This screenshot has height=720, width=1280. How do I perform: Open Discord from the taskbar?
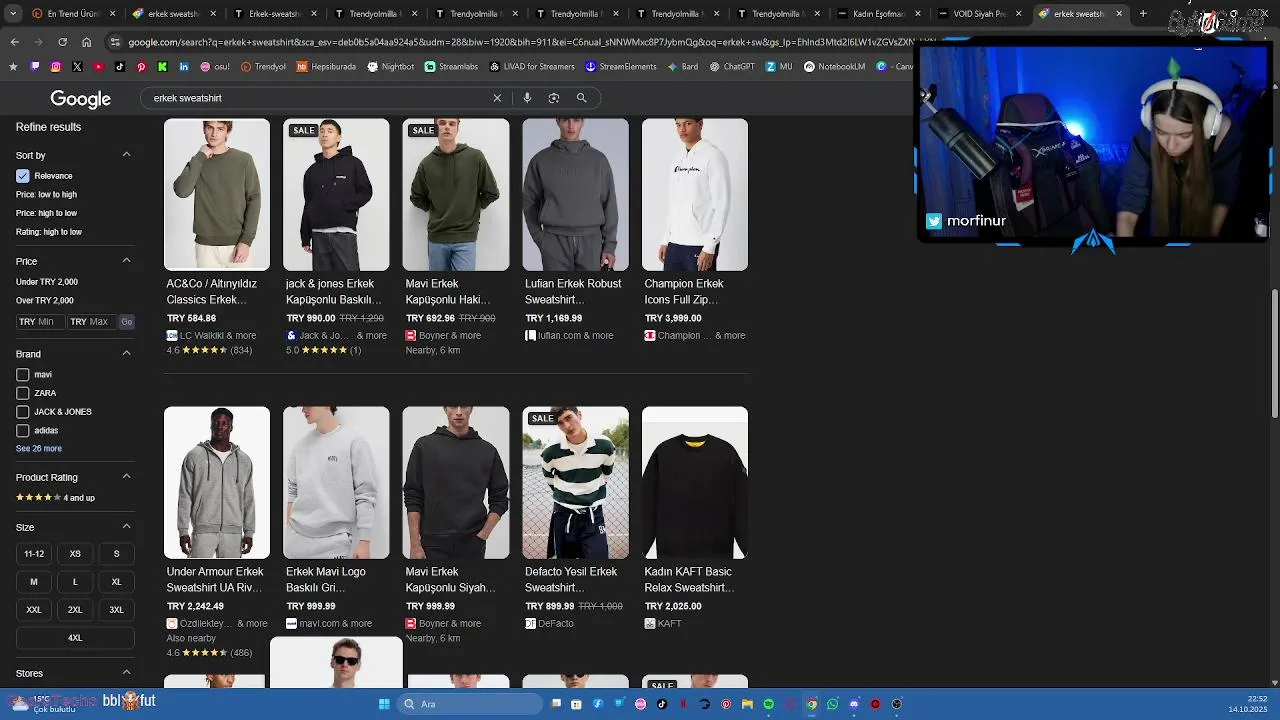tap(854, 704)
